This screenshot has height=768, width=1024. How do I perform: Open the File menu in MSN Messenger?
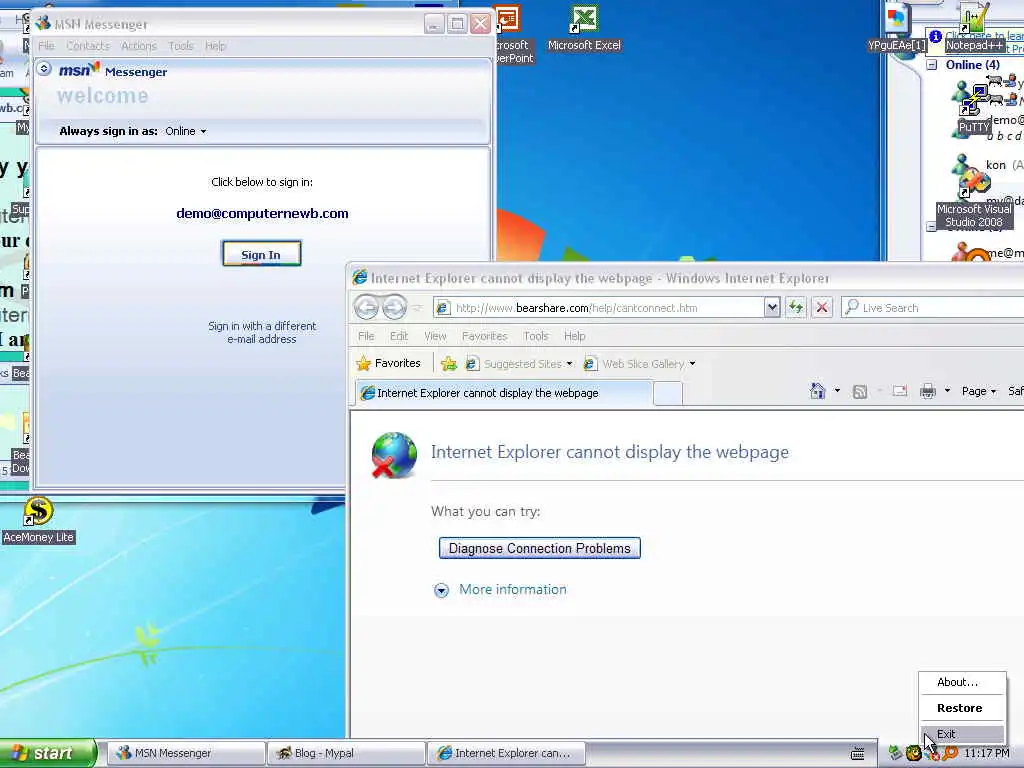(x=46, y=46)
